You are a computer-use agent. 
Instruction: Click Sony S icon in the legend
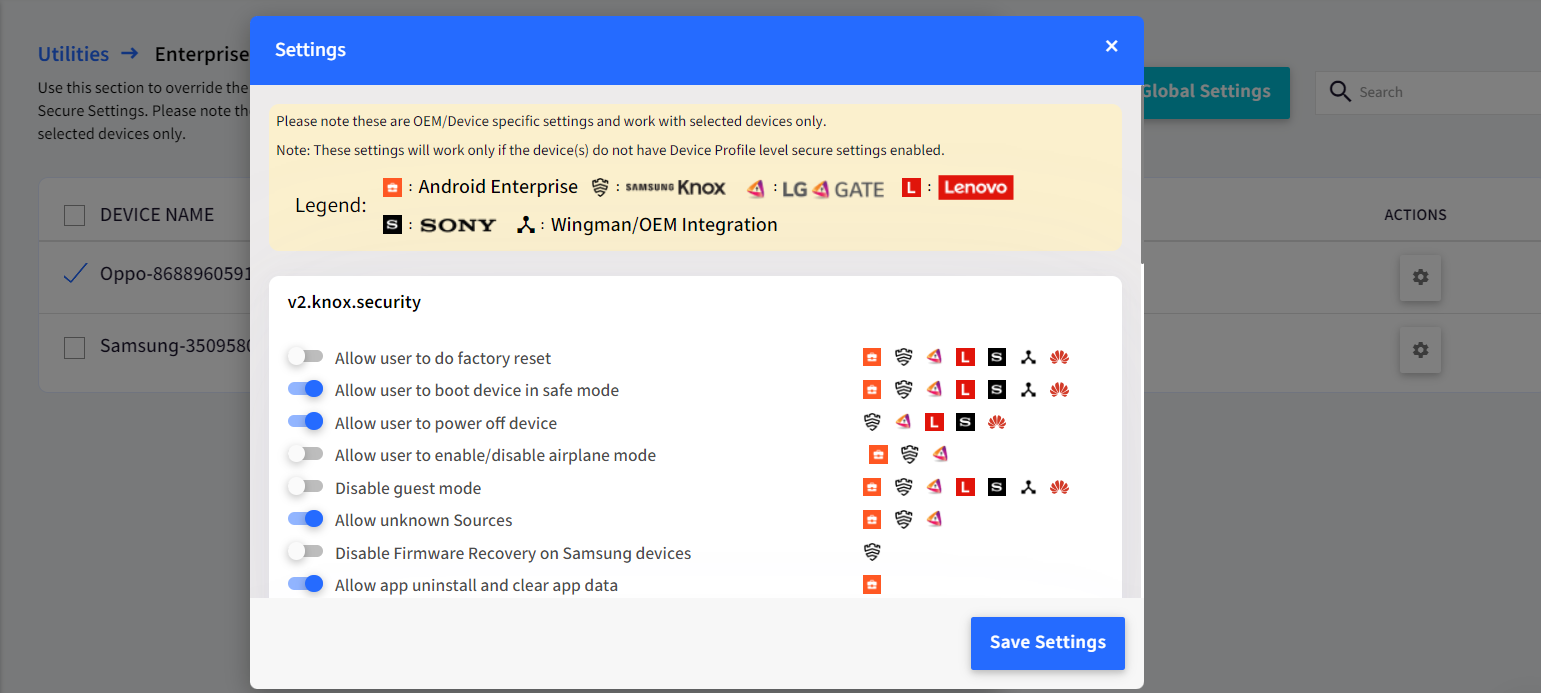392,225
